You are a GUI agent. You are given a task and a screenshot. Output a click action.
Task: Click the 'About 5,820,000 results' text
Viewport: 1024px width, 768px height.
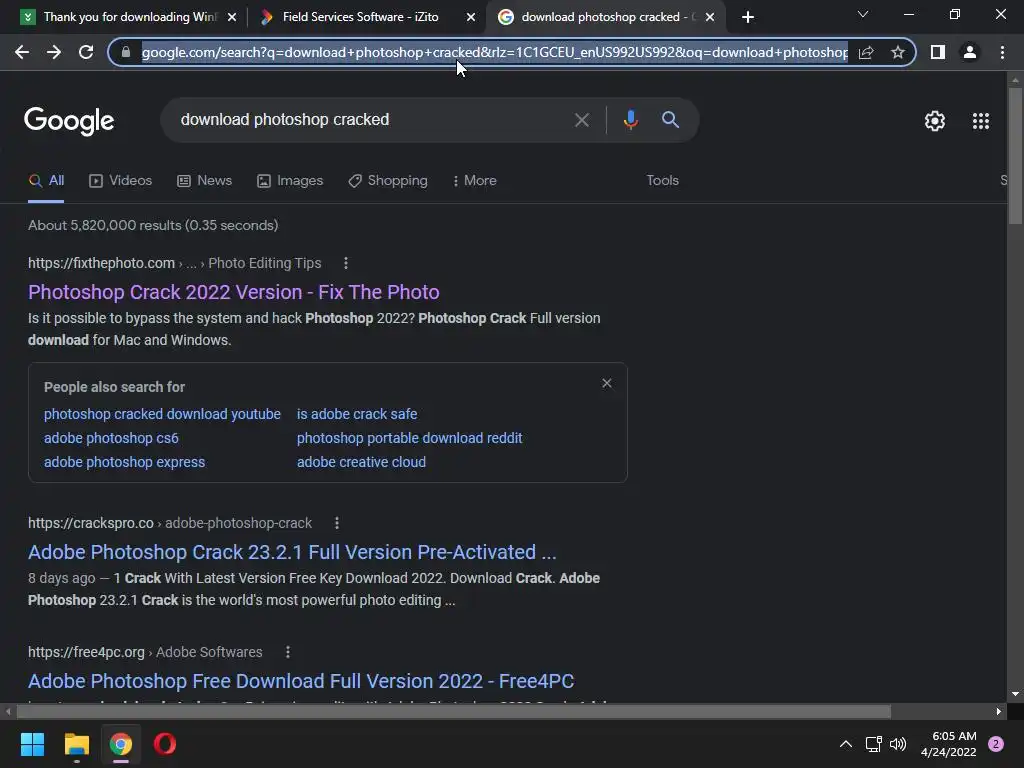click(x=153, y=226)
